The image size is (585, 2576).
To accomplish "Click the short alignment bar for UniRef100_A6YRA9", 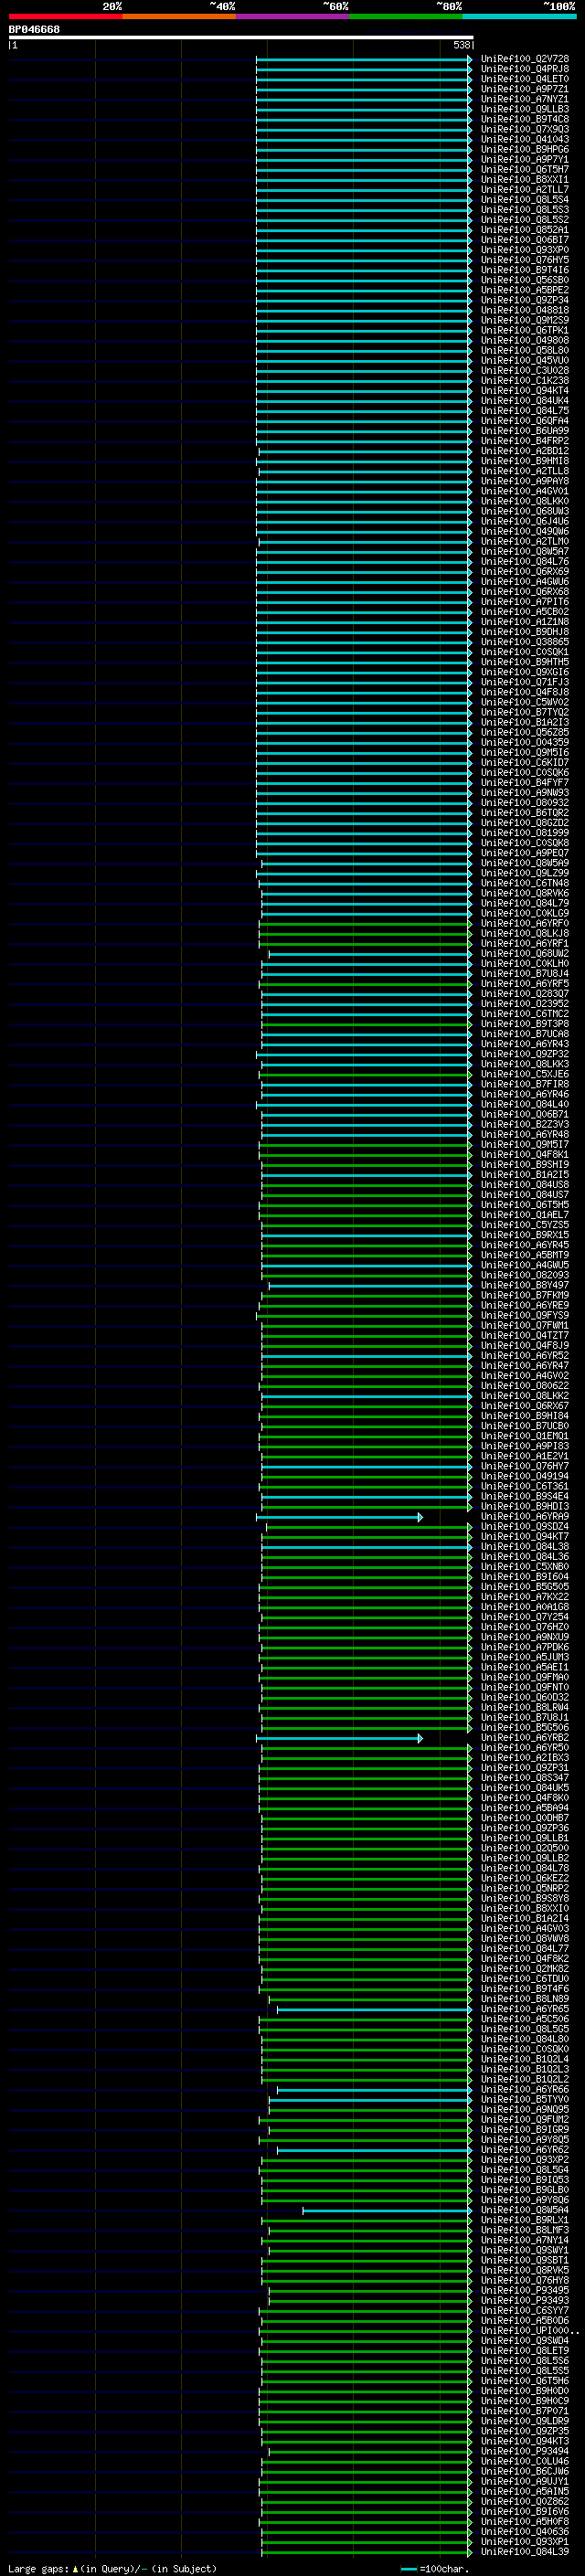I will point(339,1517).
